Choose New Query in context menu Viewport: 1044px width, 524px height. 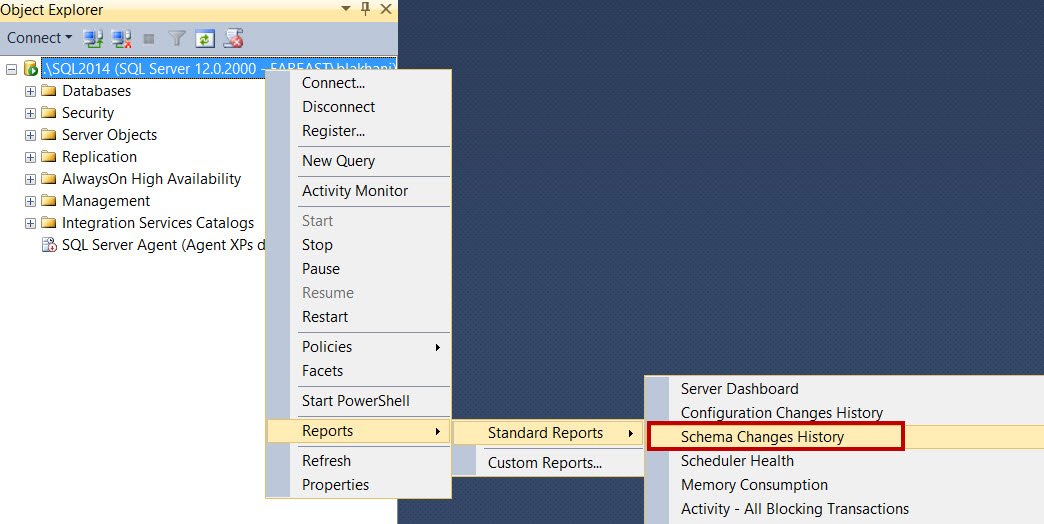(x=358, y=161)
